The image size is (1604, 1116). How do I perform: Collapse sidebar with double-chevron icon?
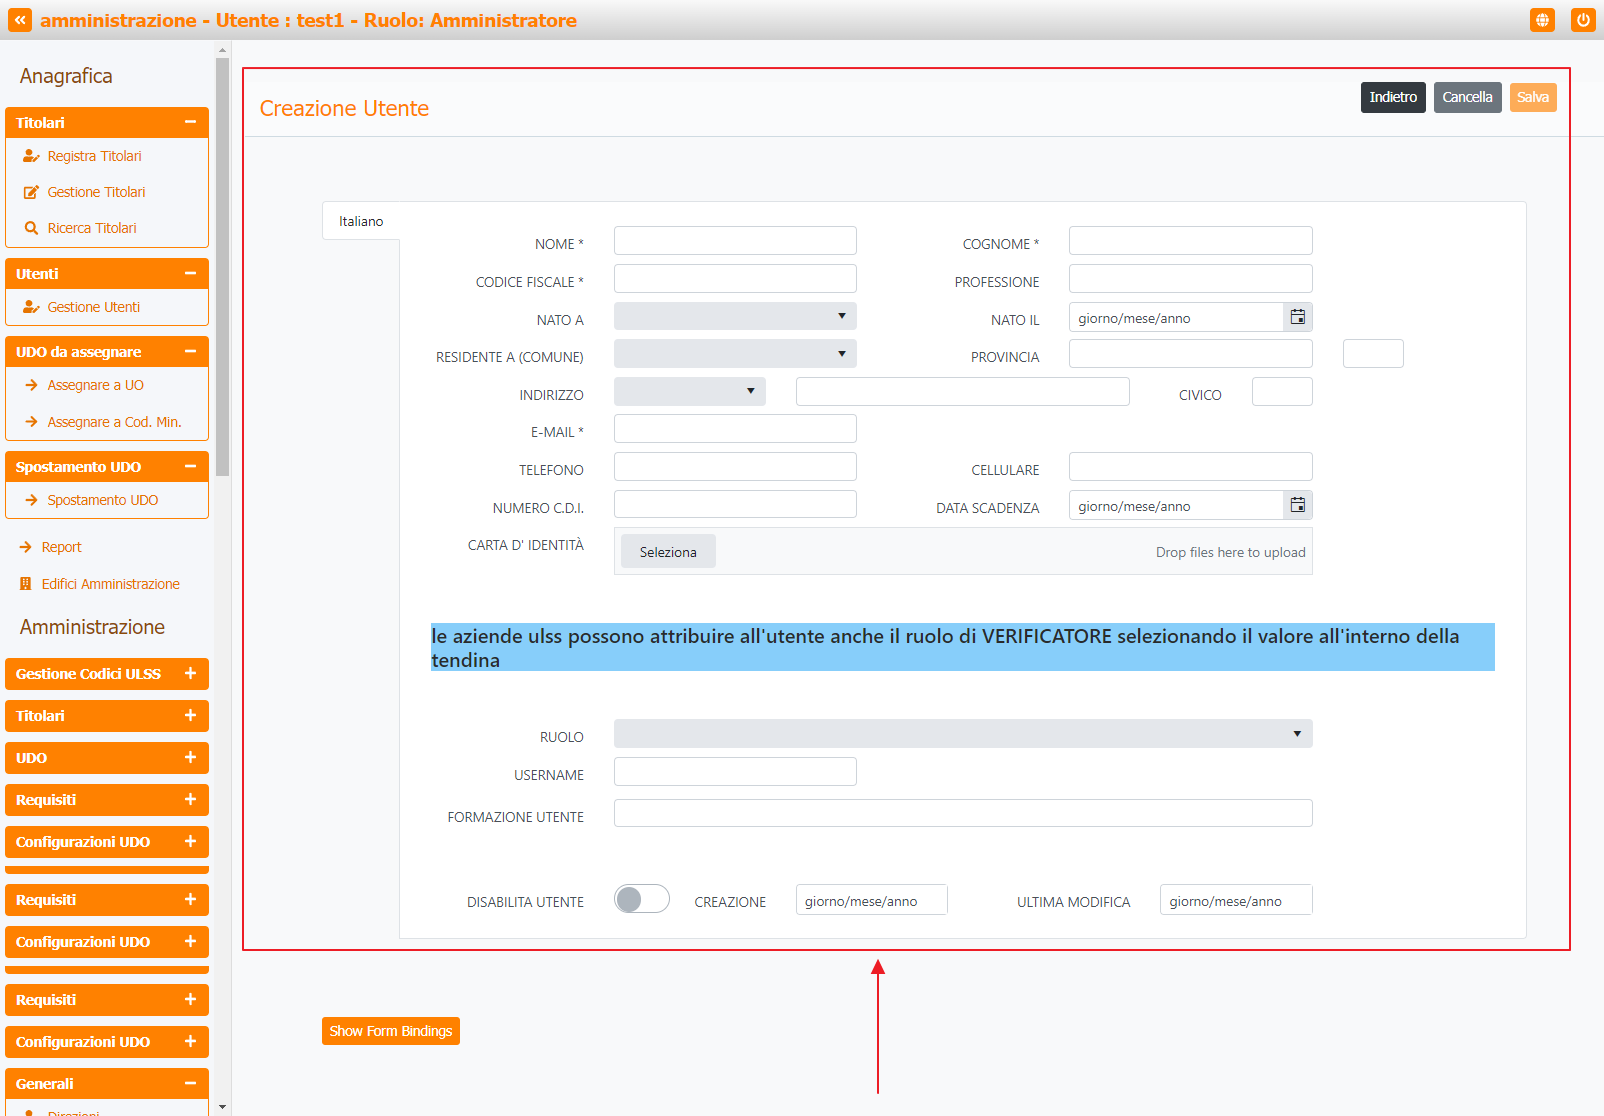[x=20, y=20]
